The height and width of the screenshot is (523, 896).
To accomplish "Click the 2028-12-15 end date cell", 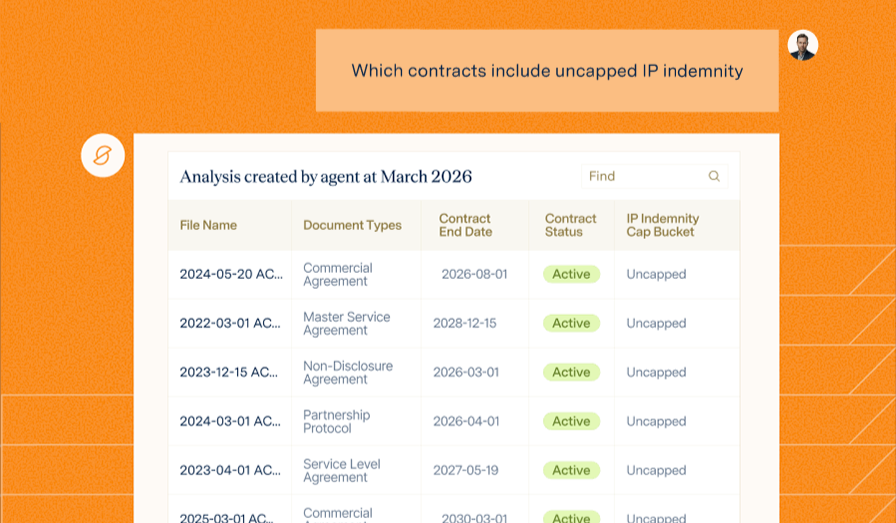I will click(x=464, y=323).
